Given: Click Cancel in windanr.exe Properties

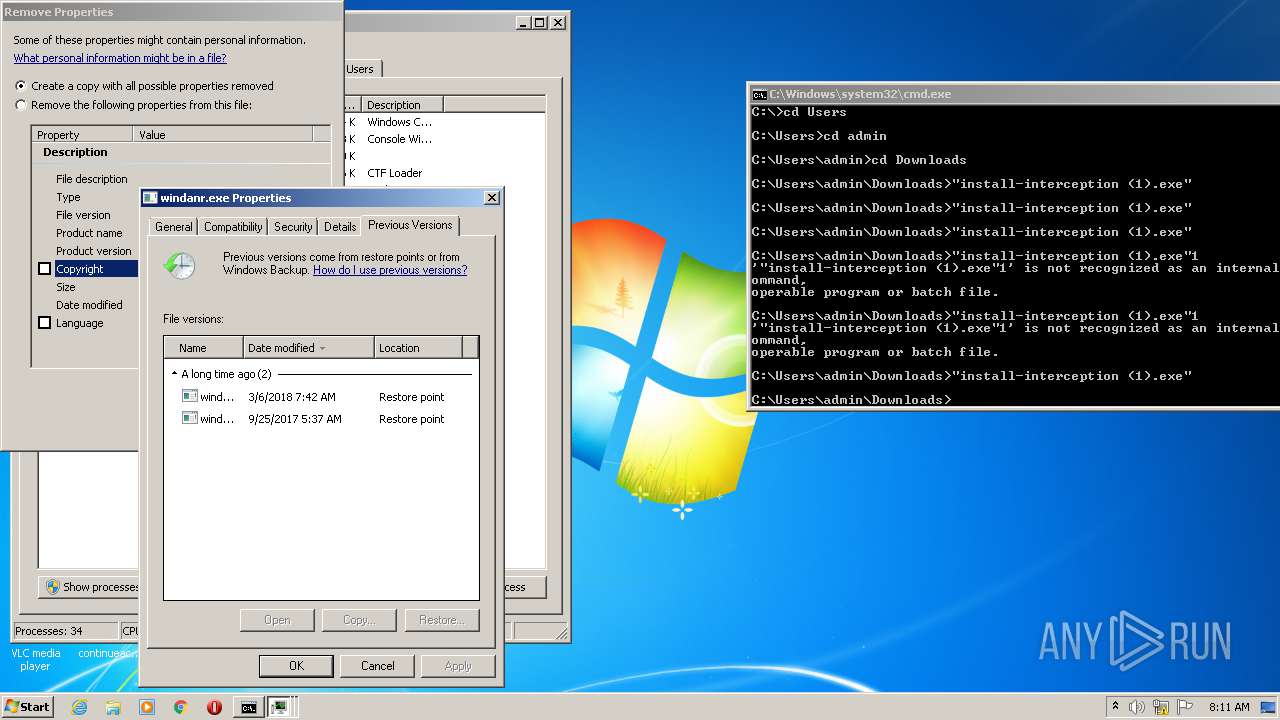Looking at the screenshot, I should (x=377, y=666).
